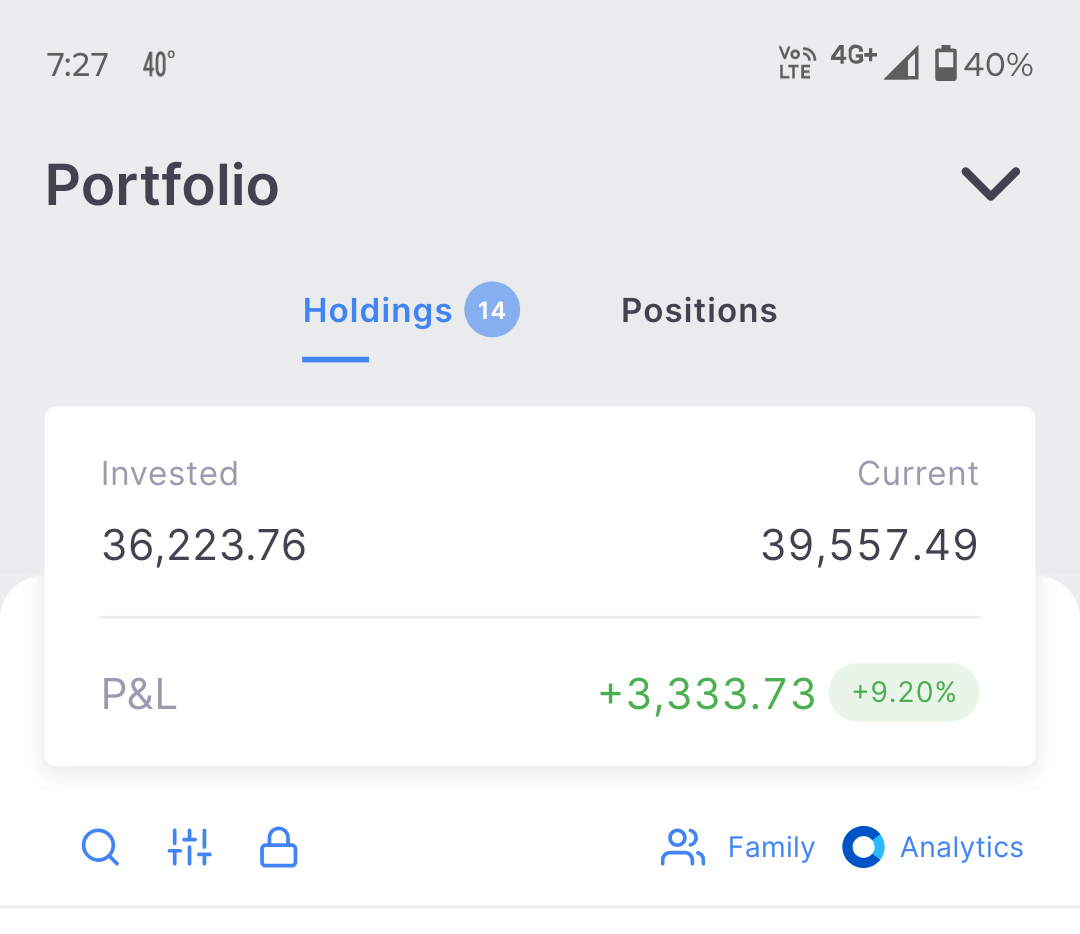Switch to the Holdings tab
Screen dimensions: 1080x934
pos(377,311)
